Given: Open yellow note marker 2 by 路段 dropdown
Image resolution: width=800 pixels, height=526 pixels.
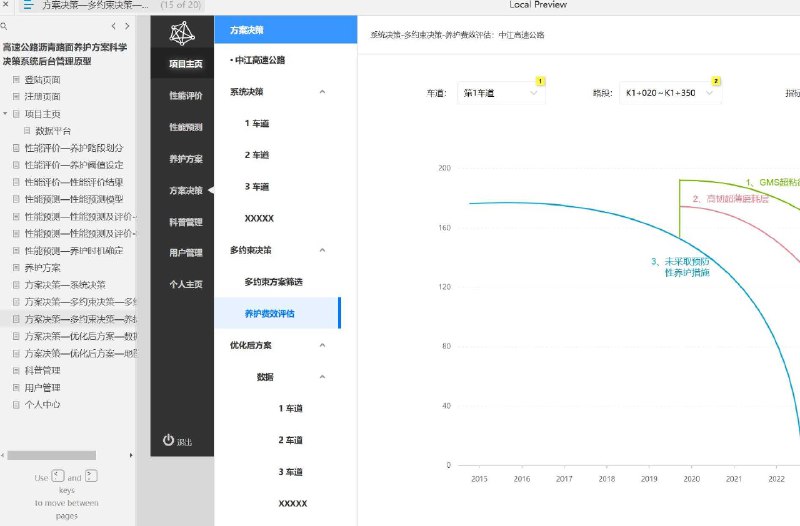Looking at the screenshot, I should [716, 81].
